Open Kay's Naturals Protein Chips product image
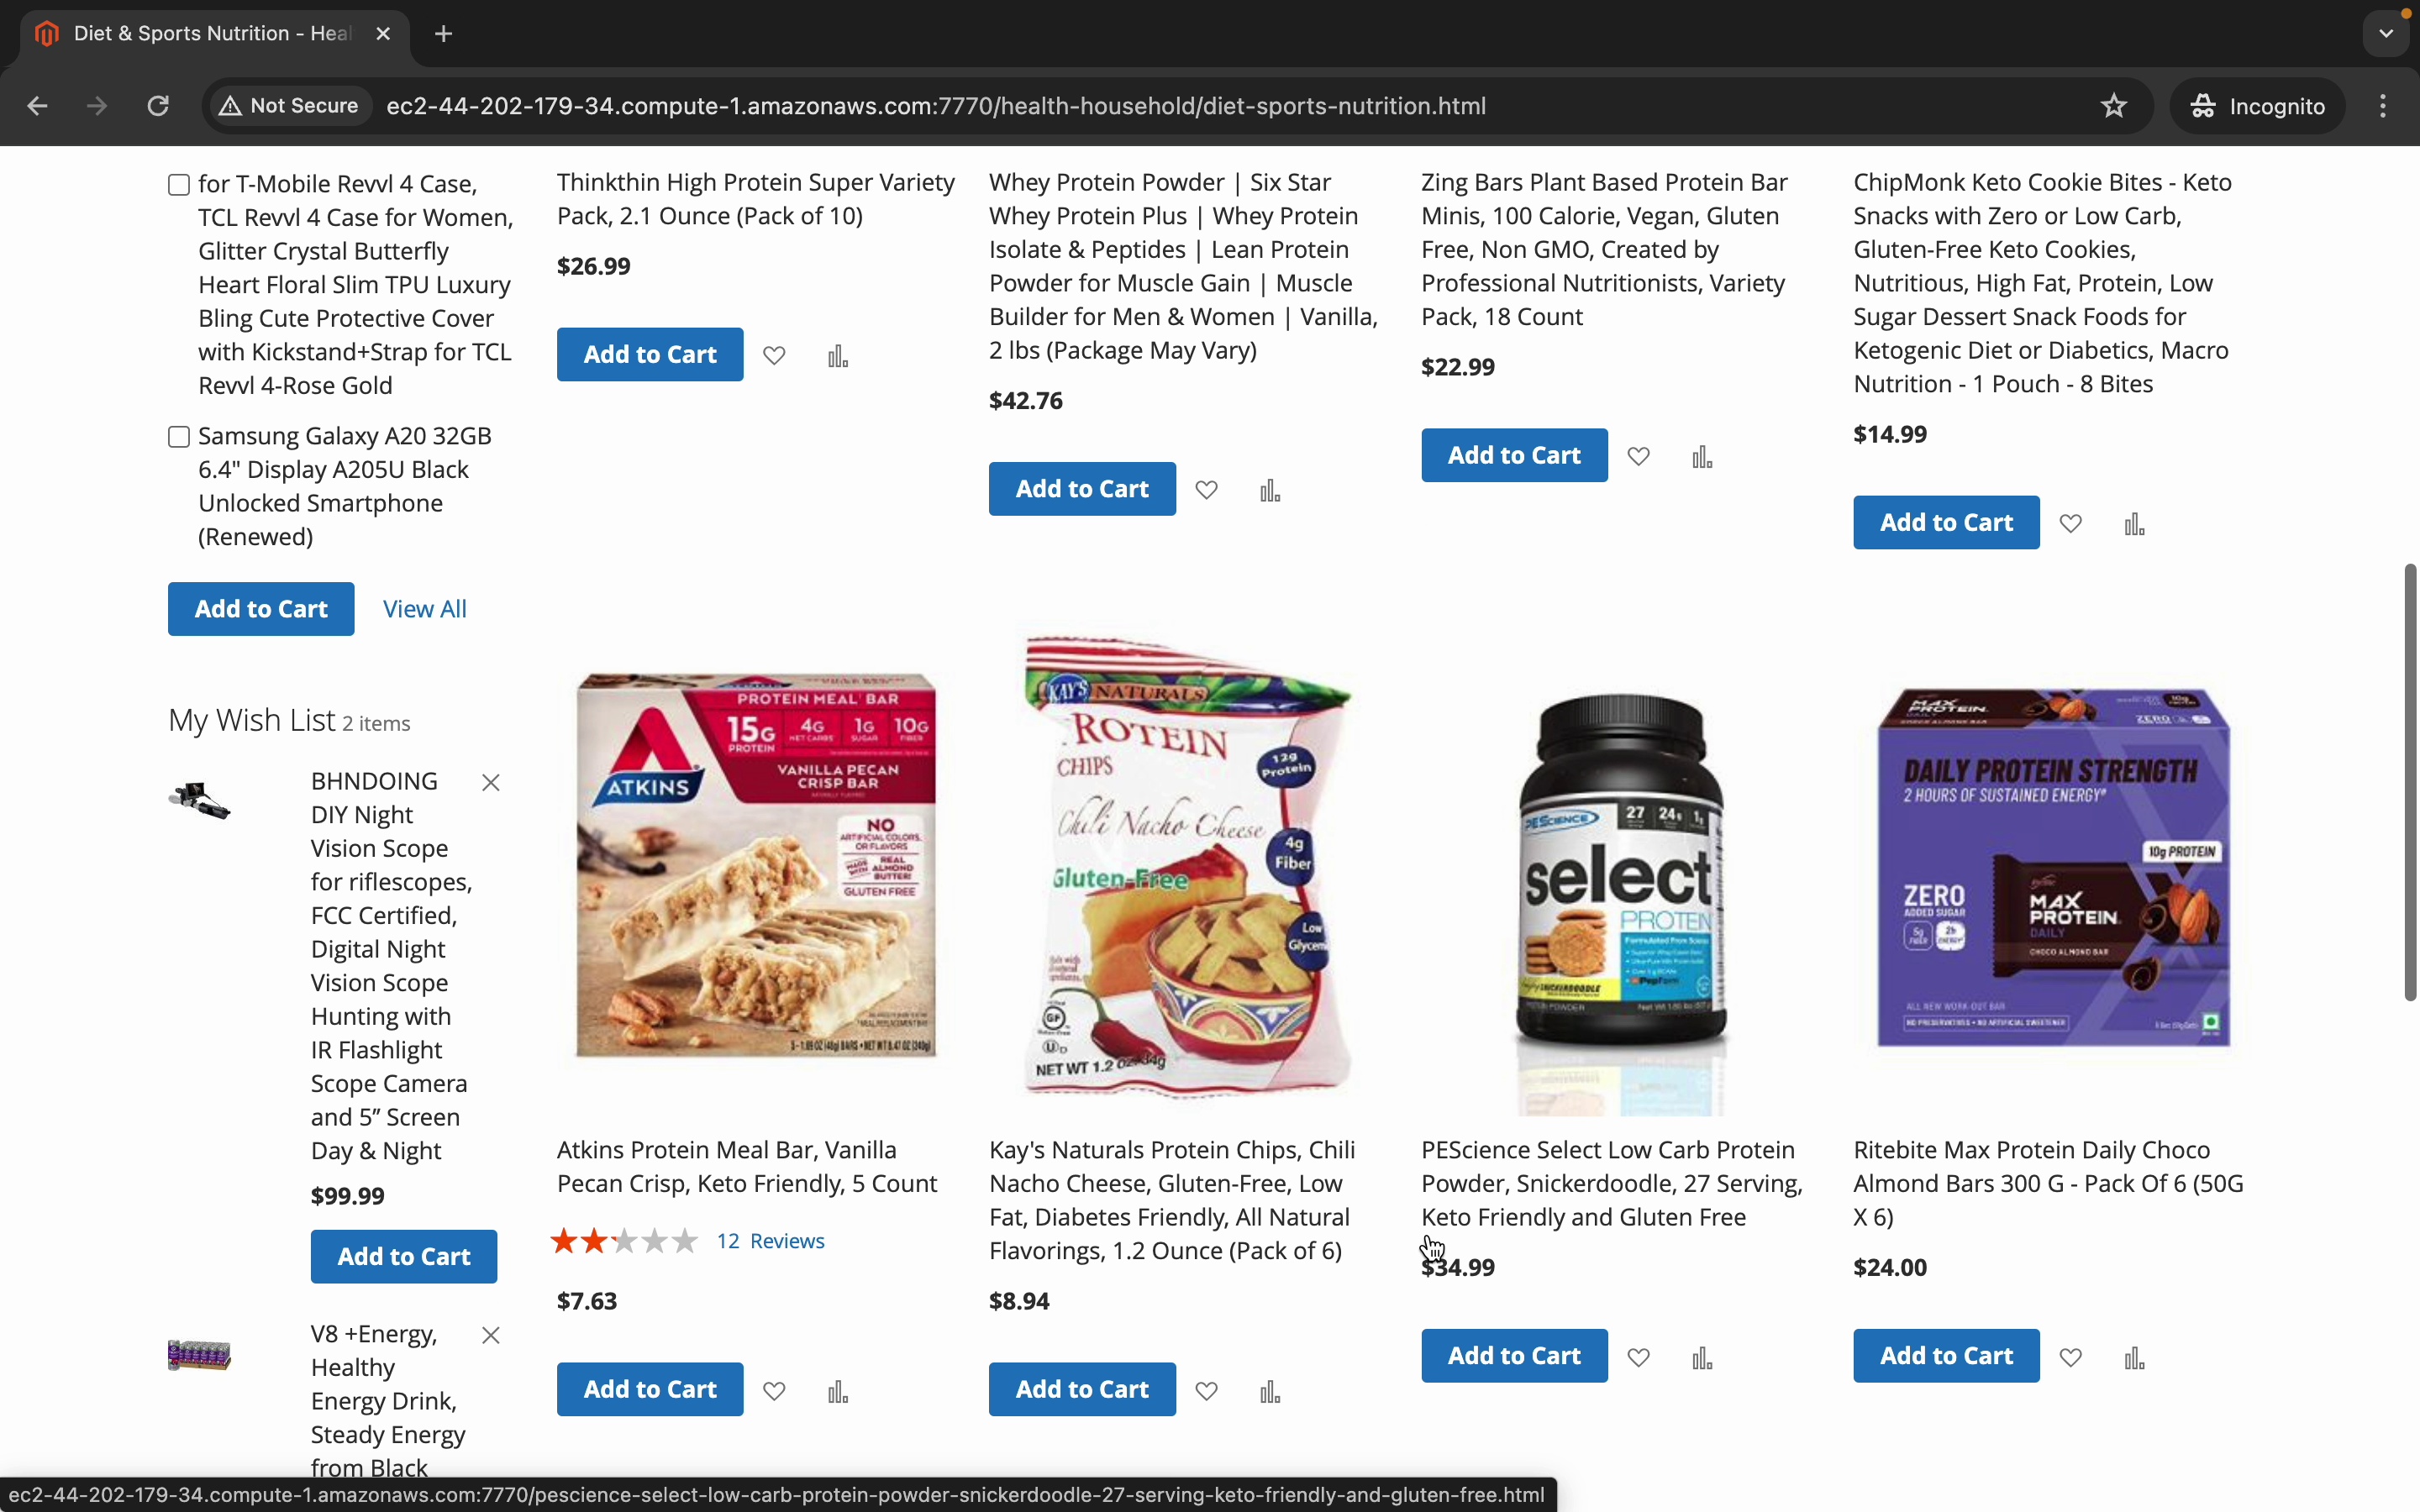This screenshot has height=1512, width=2420. pos(1186,865)
